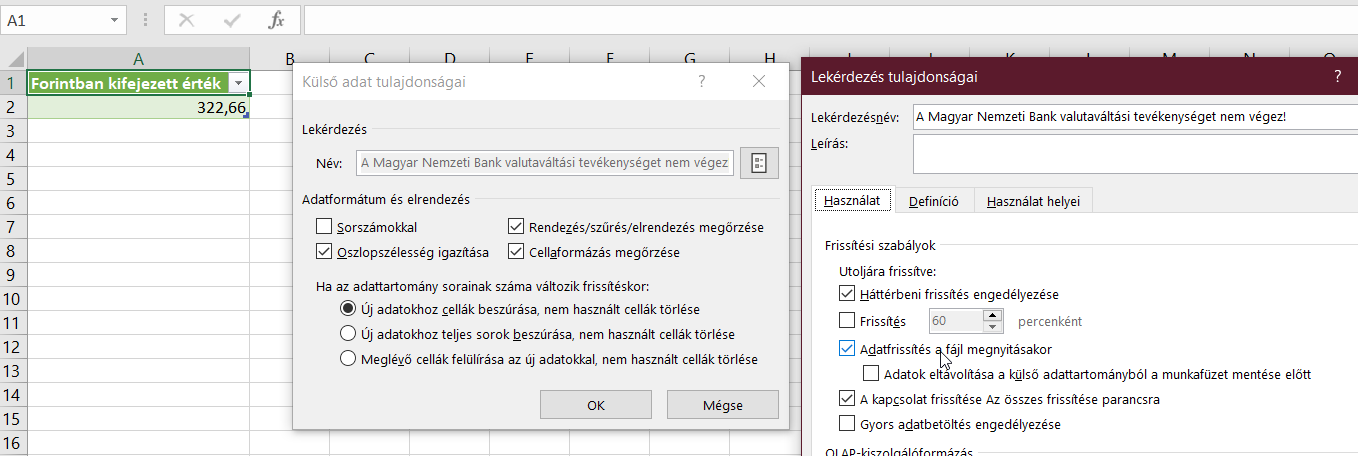Click help question mark in Lekérdezés tulajdonságai
This screenshot has width=1358, height=456.
(x=1337, y=75)
